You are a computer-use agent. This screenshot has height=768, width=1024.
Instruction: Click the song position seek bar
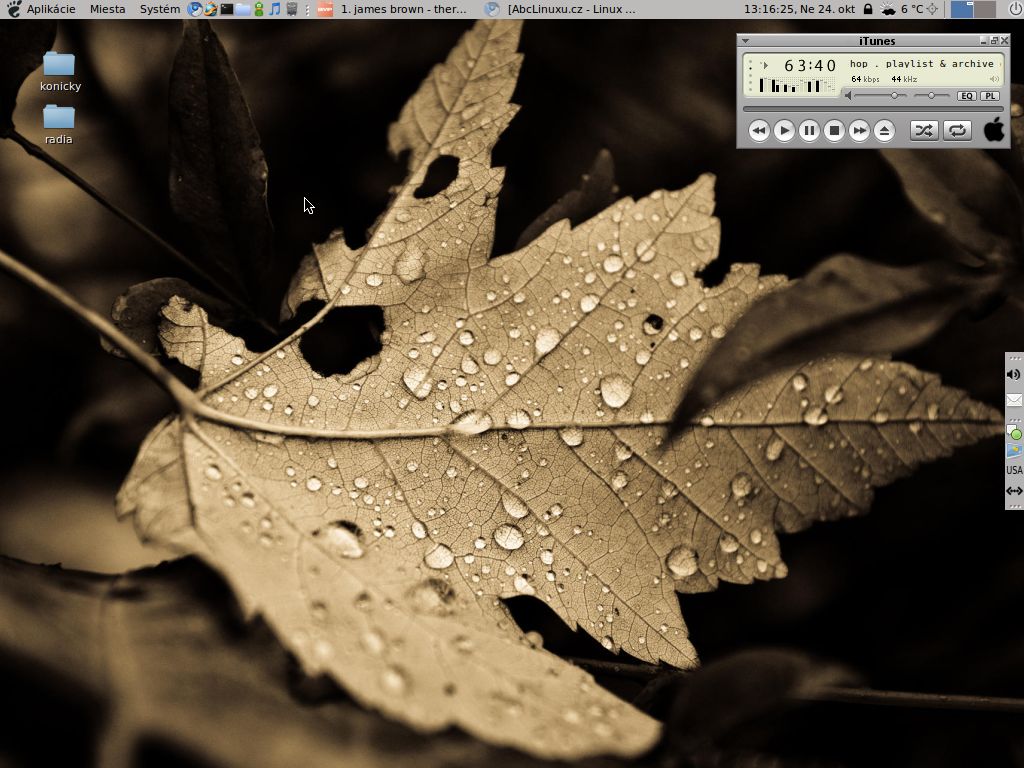pos(873,109)
